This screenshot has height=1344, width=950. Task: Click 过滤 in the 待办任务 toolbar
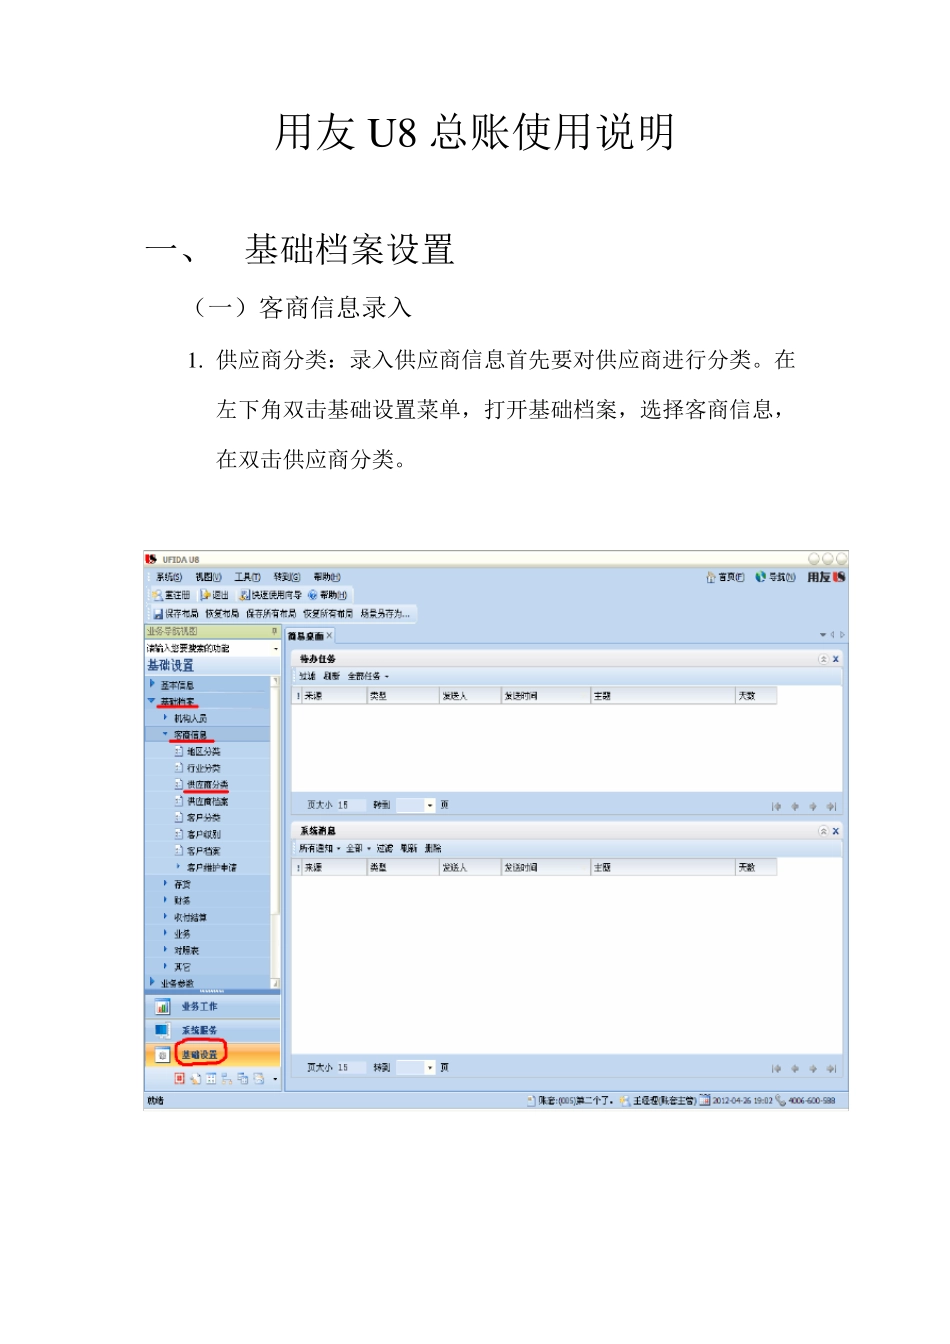tap(307, 676)
